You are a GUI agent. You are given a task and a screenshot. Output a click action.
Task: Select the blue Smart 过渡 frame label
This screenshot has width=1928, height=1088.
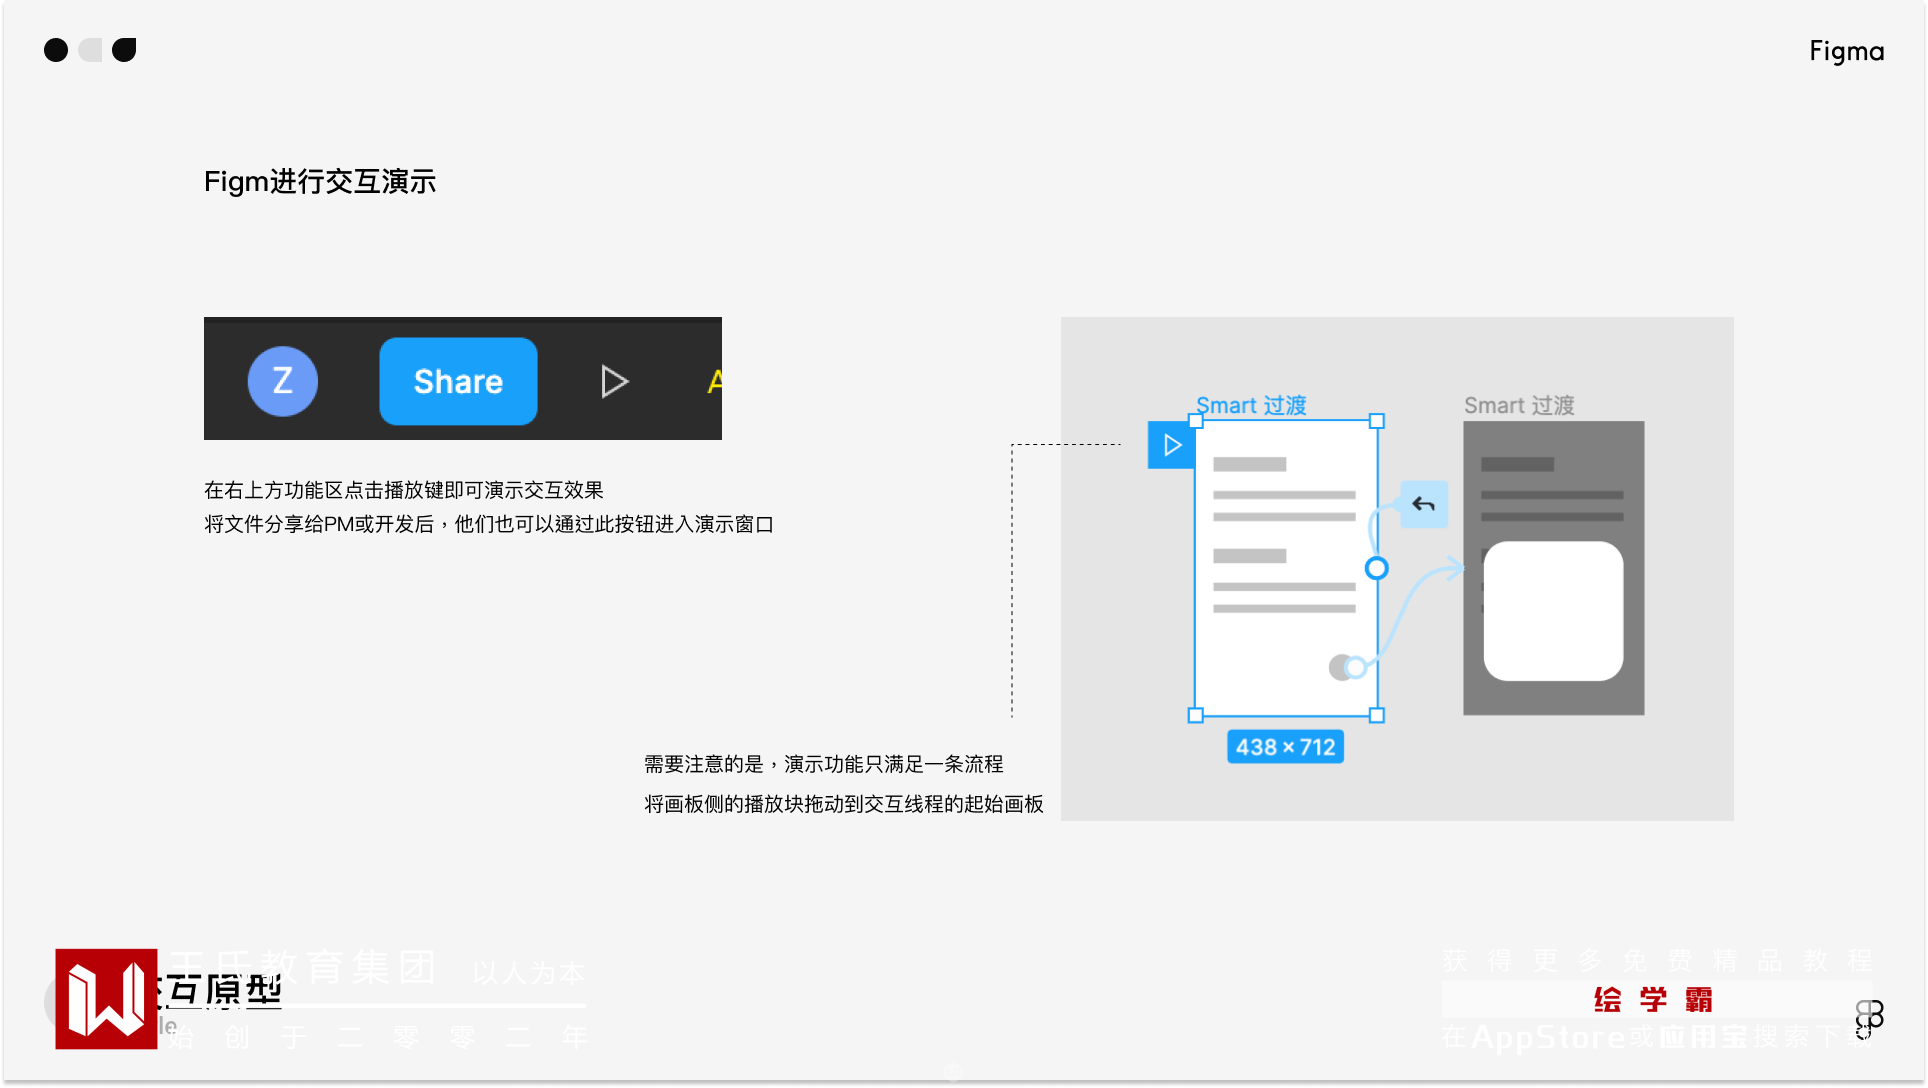[1251, 405]
